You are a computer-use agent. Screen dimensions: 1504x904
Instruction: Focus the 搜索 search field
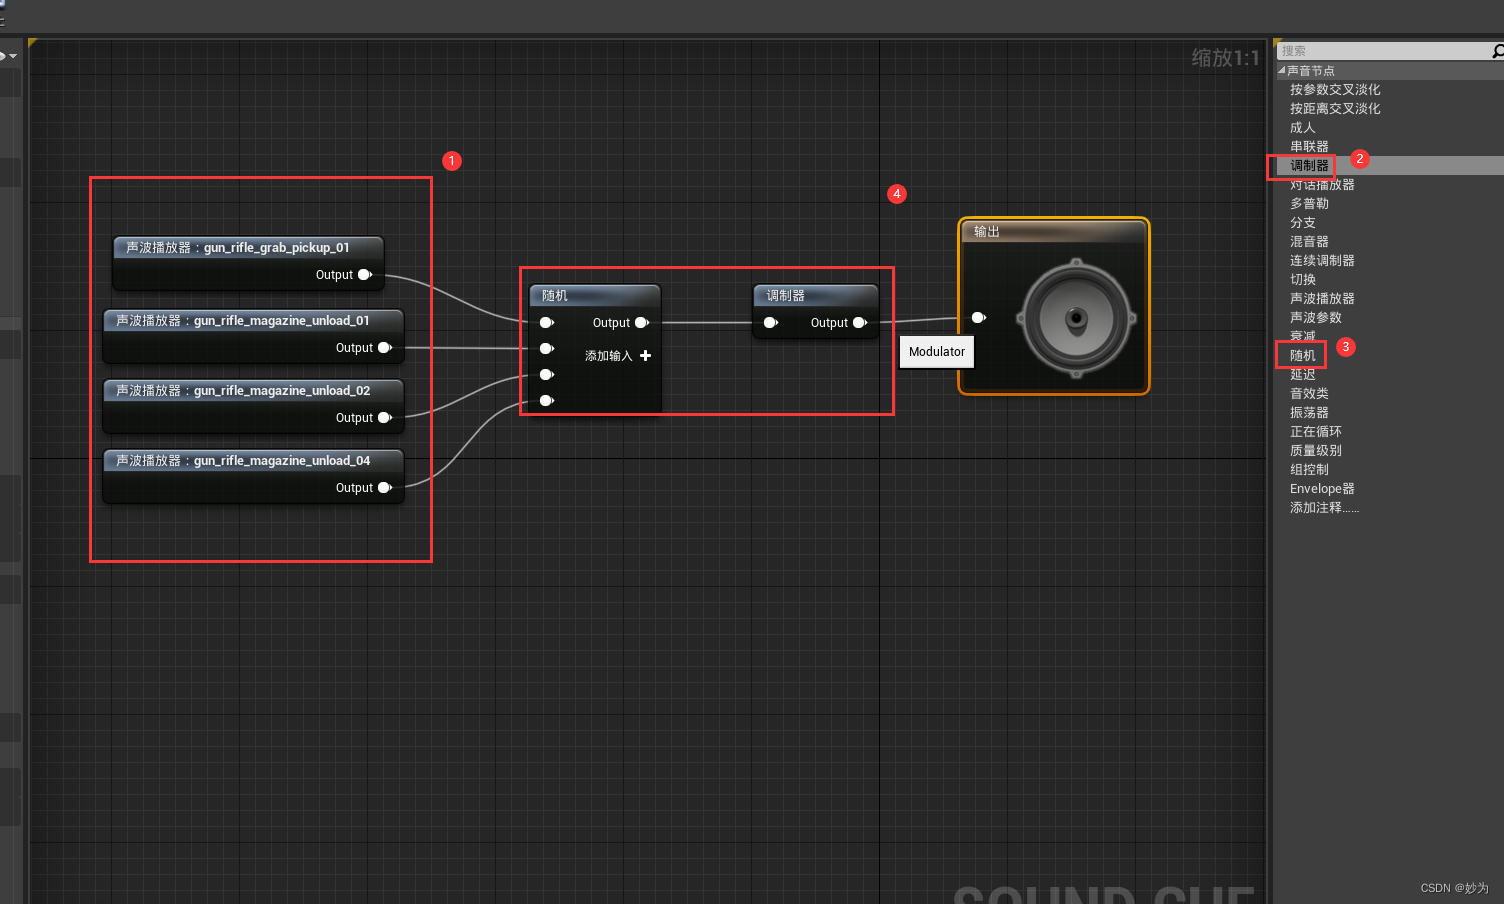pyautogui.click(x=1385, y=51)
